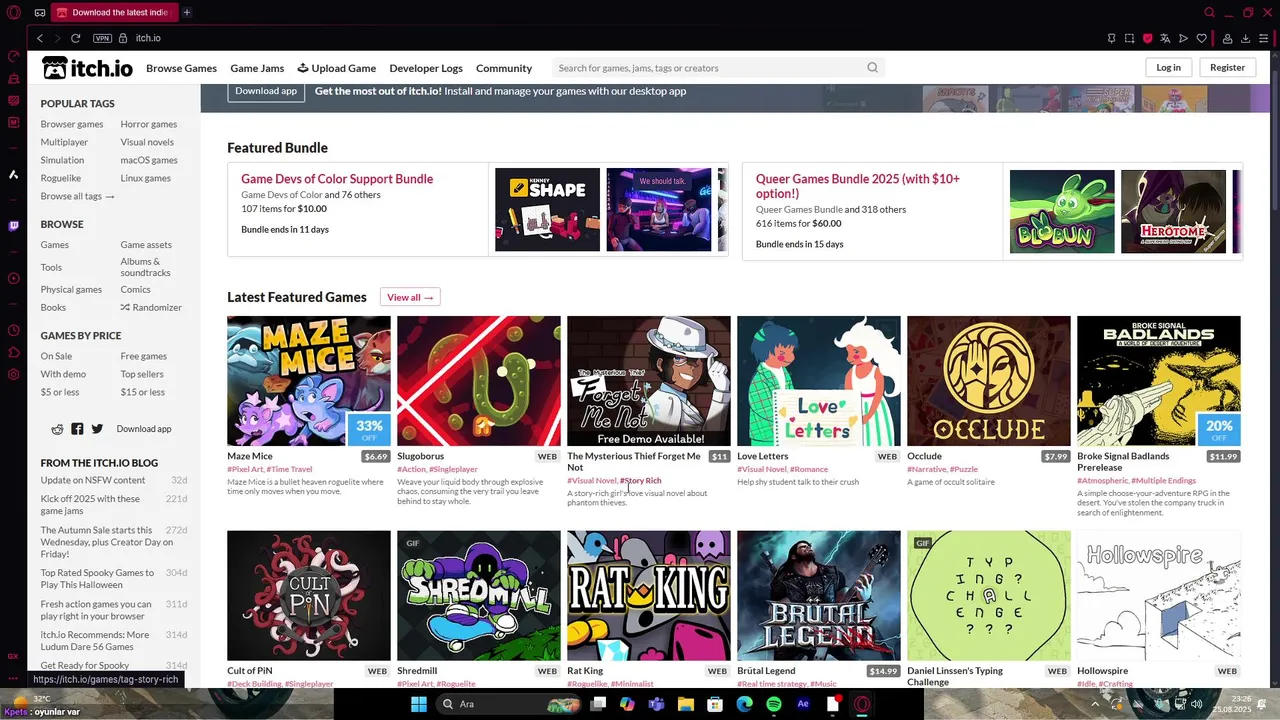
Task: Open Twitch in the Opera sidebar
Action: 13,226
